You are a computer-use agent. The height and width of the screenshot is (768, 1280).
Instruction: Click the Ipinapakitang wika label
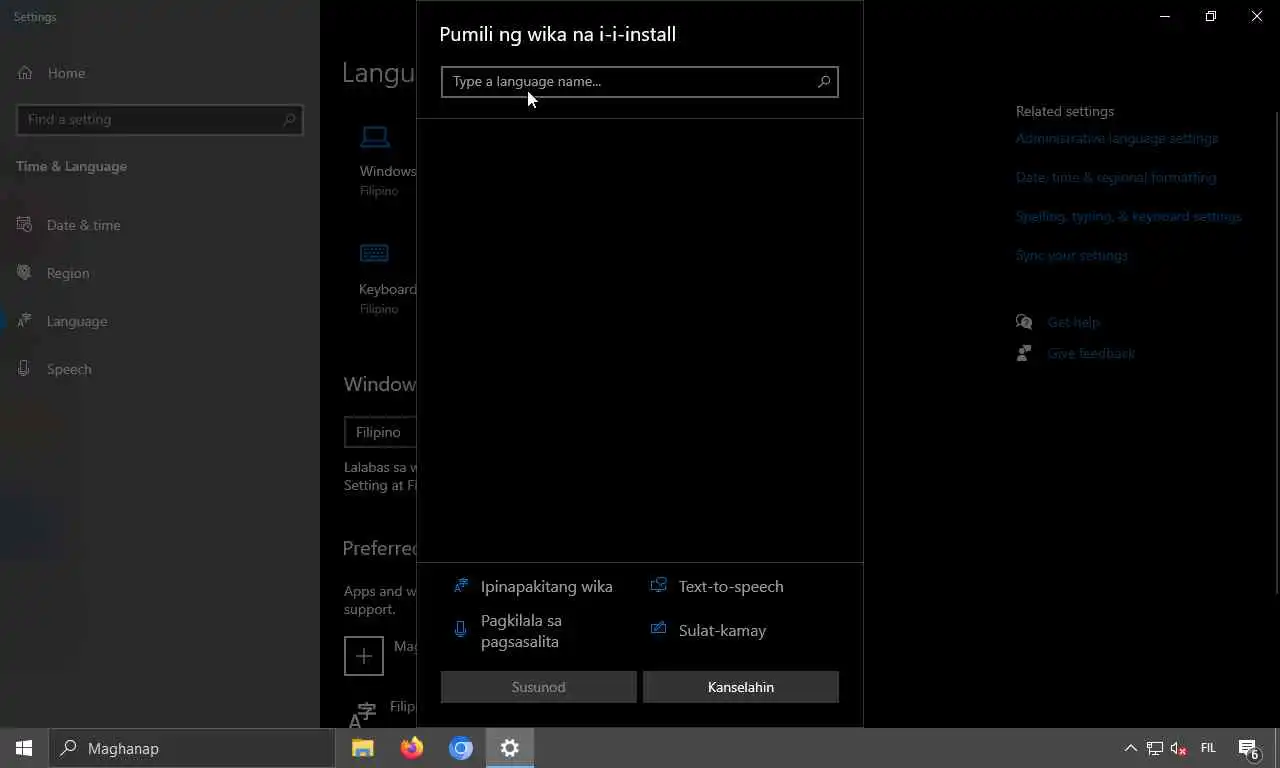[546, 587]
